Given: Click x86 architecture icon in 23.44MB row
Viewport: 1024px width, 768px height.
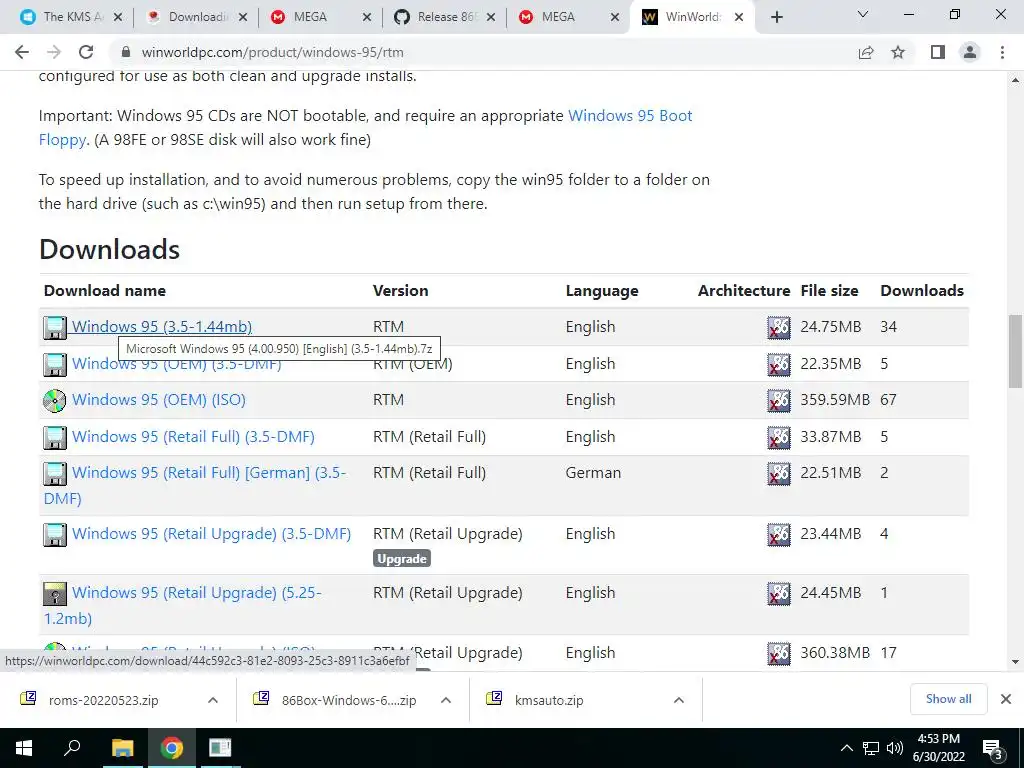Looking at the screenshot, I should click(x=778, y=534).
